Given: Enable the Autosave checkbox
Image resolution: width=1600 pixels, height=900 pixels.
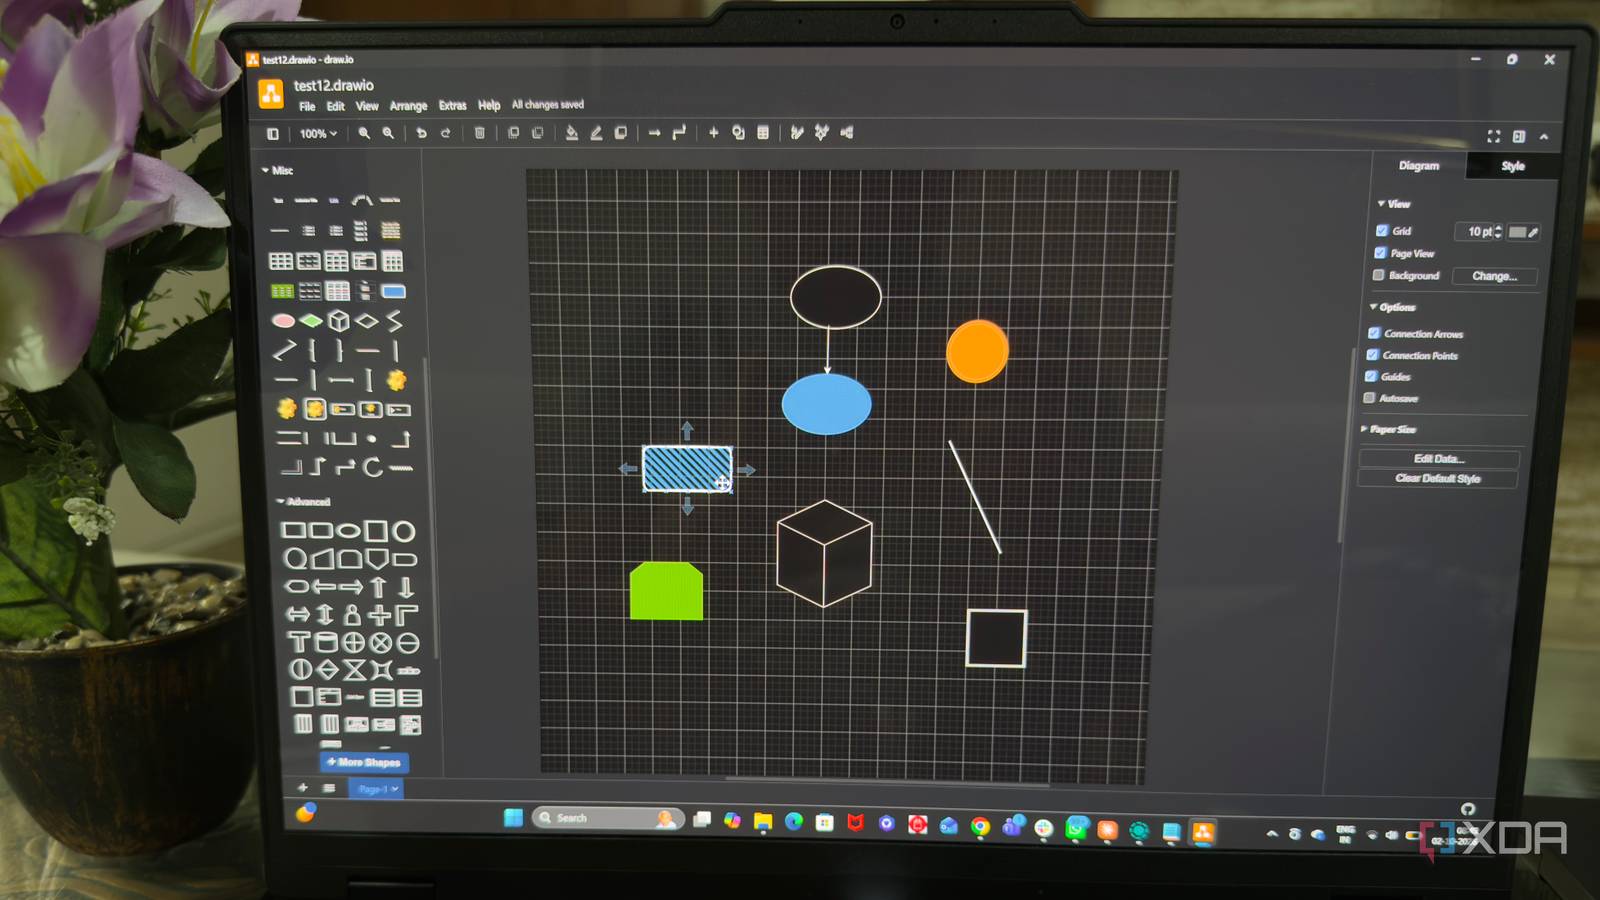Looking at the screenshot, I should tap(1369, 398).
